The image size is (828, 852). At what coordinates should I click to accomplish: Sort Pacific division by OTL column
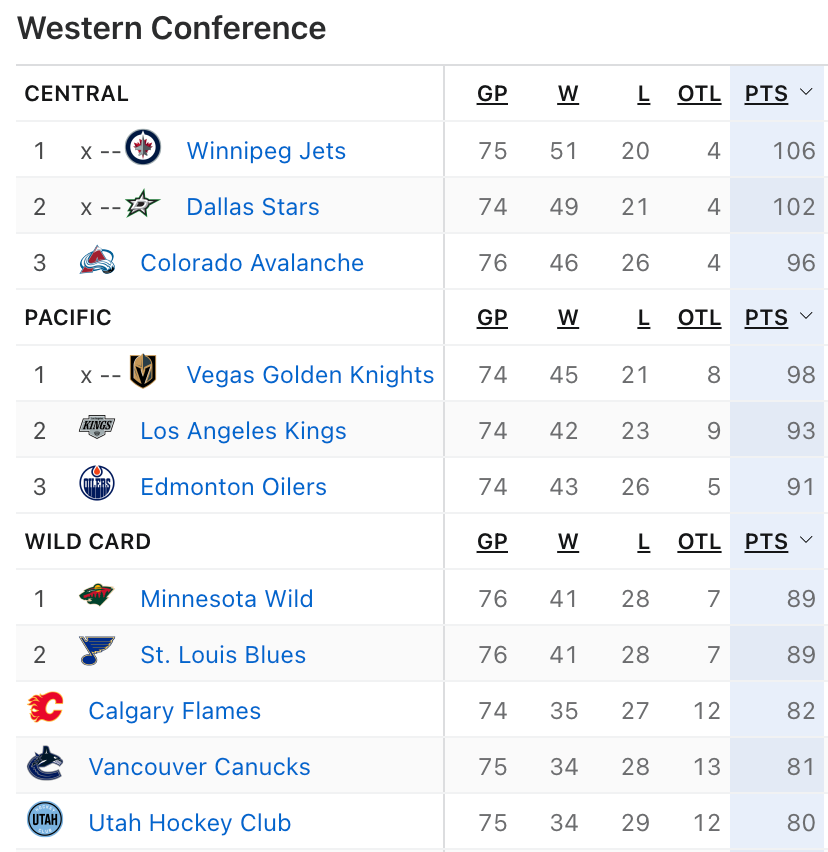pos(699,318)
